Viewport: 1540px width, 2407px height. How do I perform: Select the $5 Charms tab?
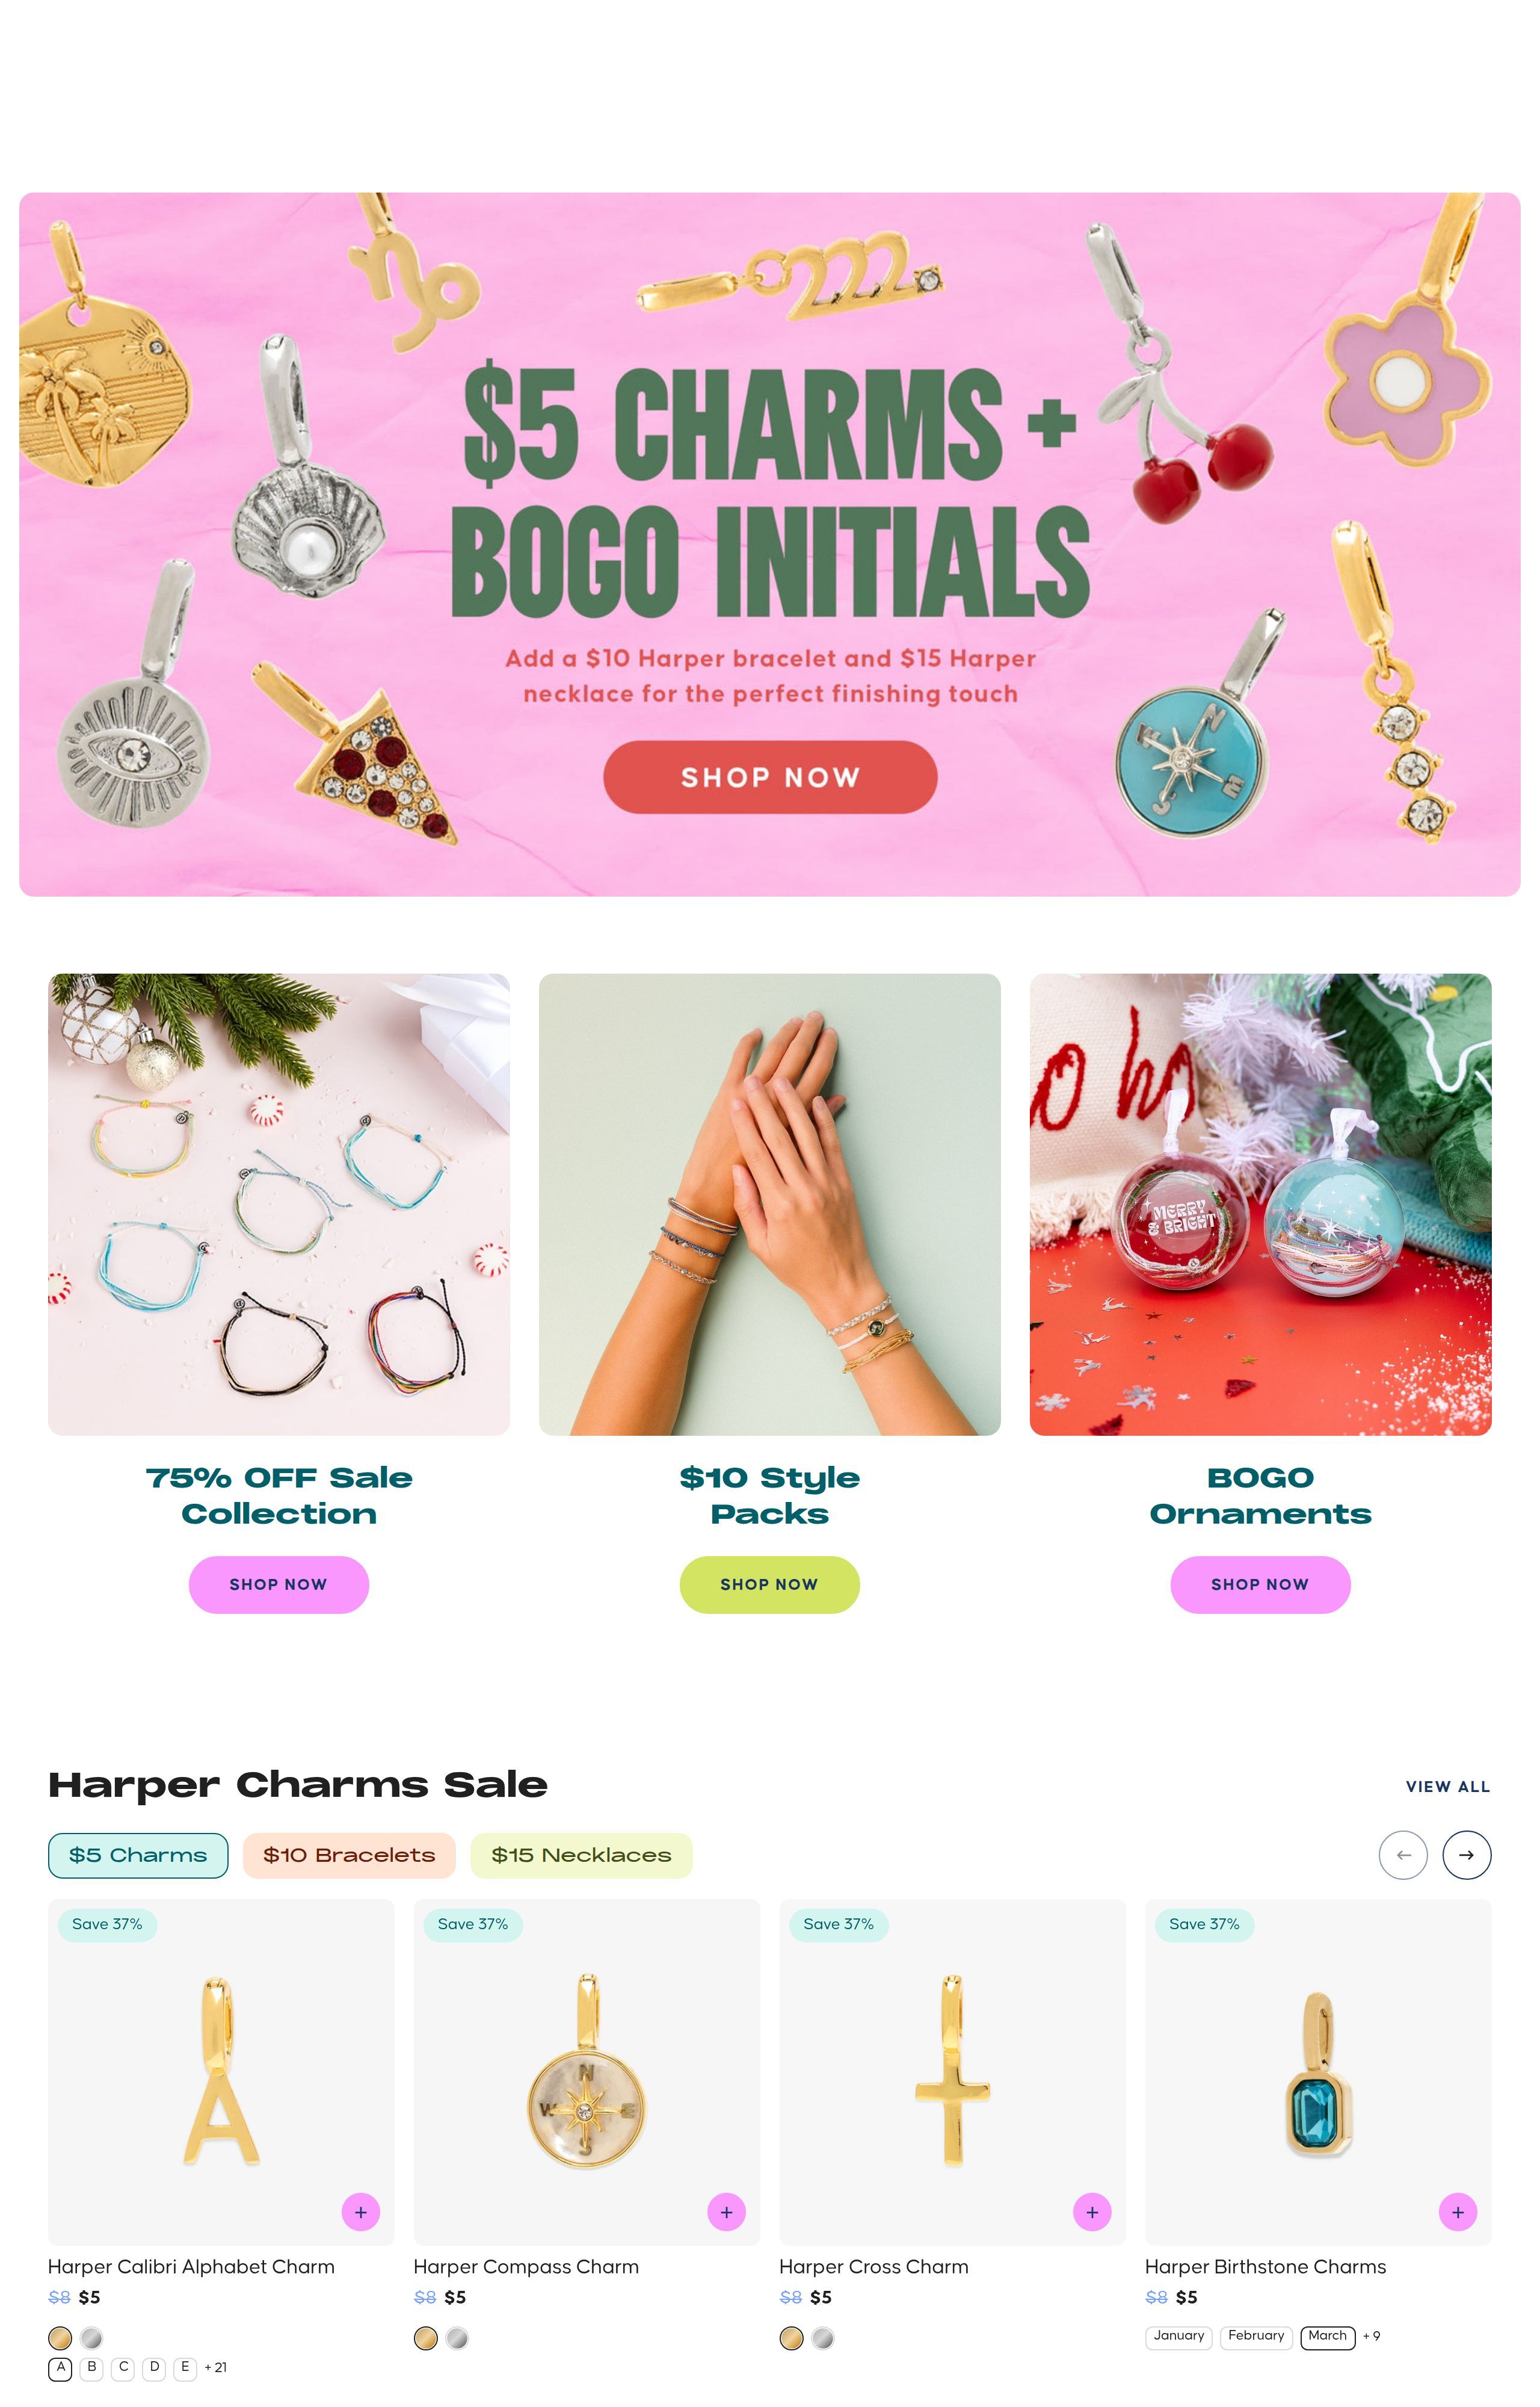(138, 1855)
